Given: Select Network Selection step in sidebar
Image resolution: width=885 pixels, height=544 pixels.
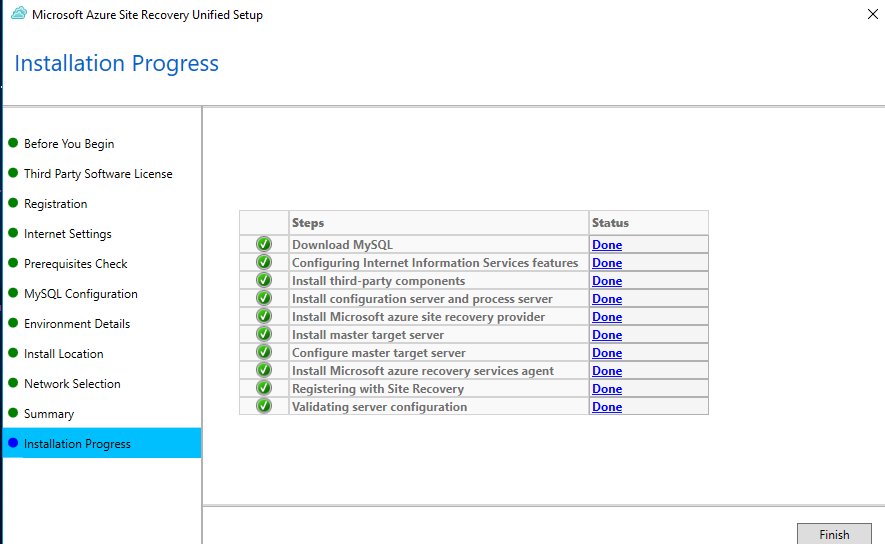Looking at the screenshot, I should (72, 384).
